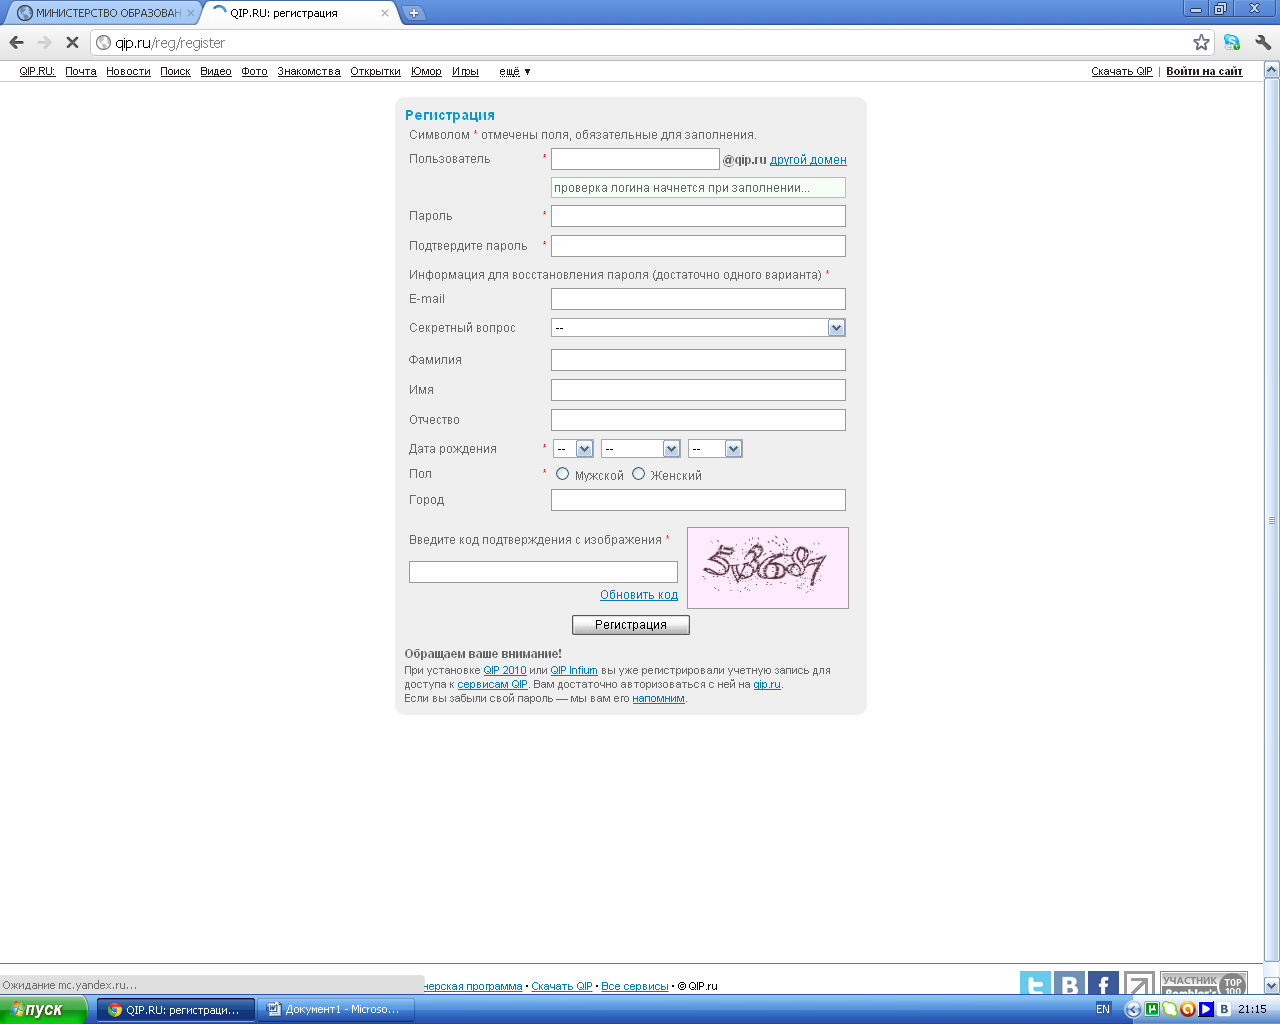The image size is (1280, 1024).
Task: Click the browser back arrow
Action: click(x=16, y=42)
